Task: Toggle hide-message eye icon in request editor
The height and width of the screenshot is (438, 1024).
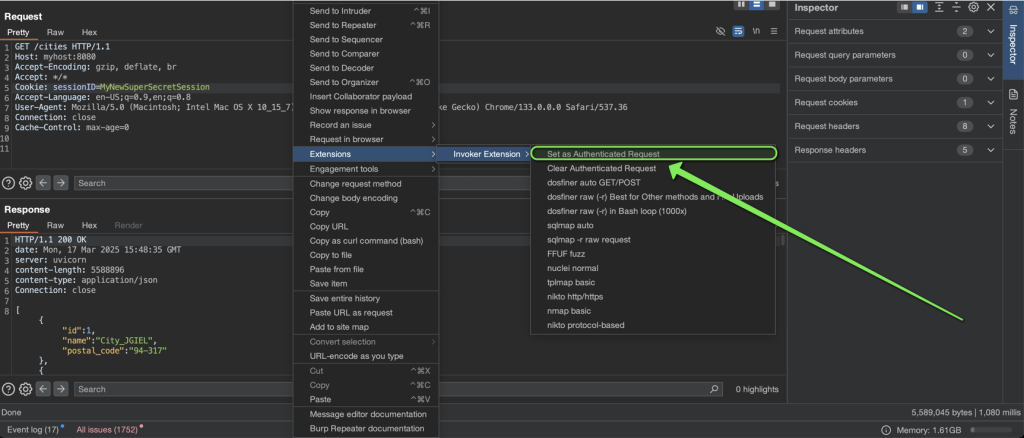Action: tap(720, 31)
